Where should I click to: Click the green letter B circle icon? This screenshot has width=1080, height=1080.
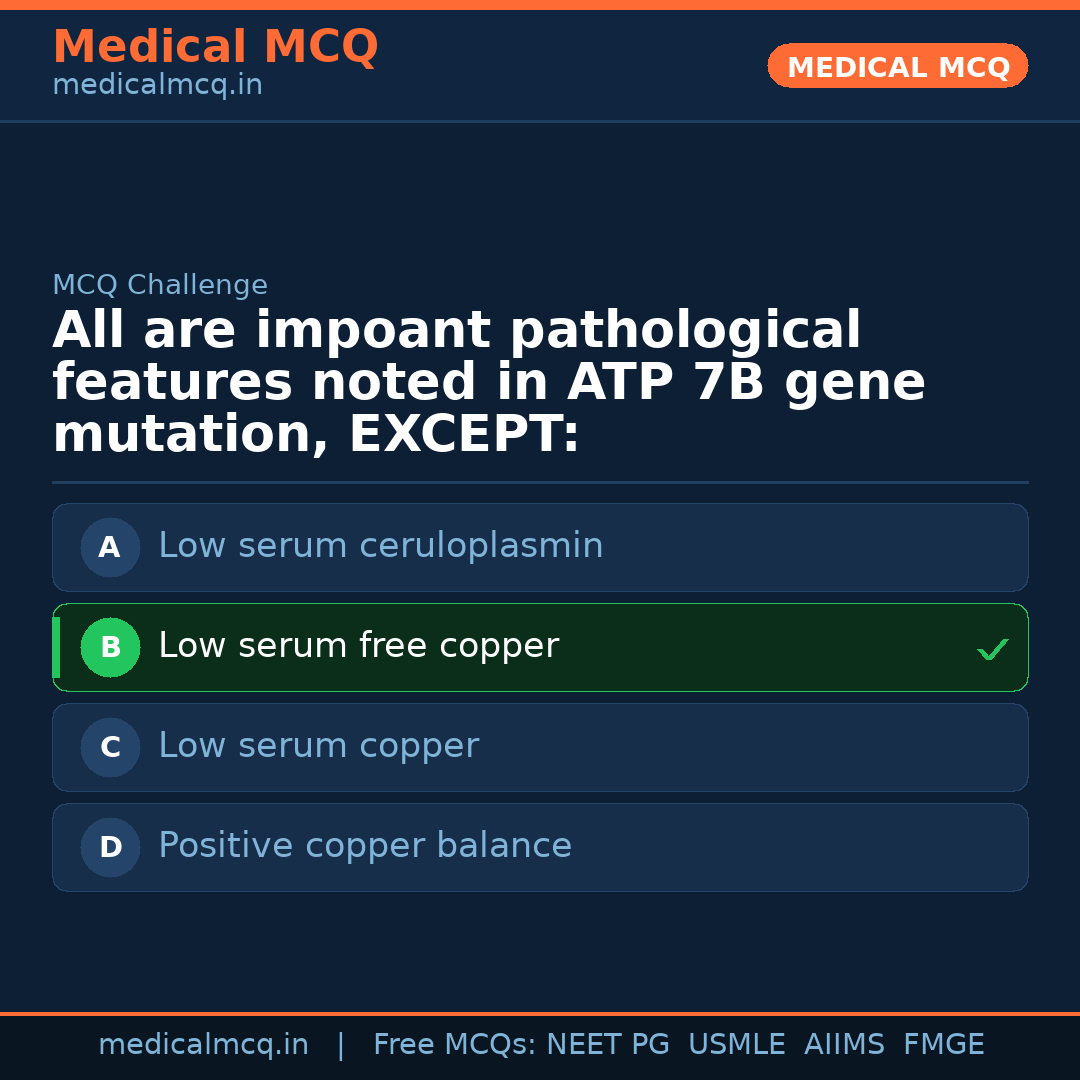point(110,647)
